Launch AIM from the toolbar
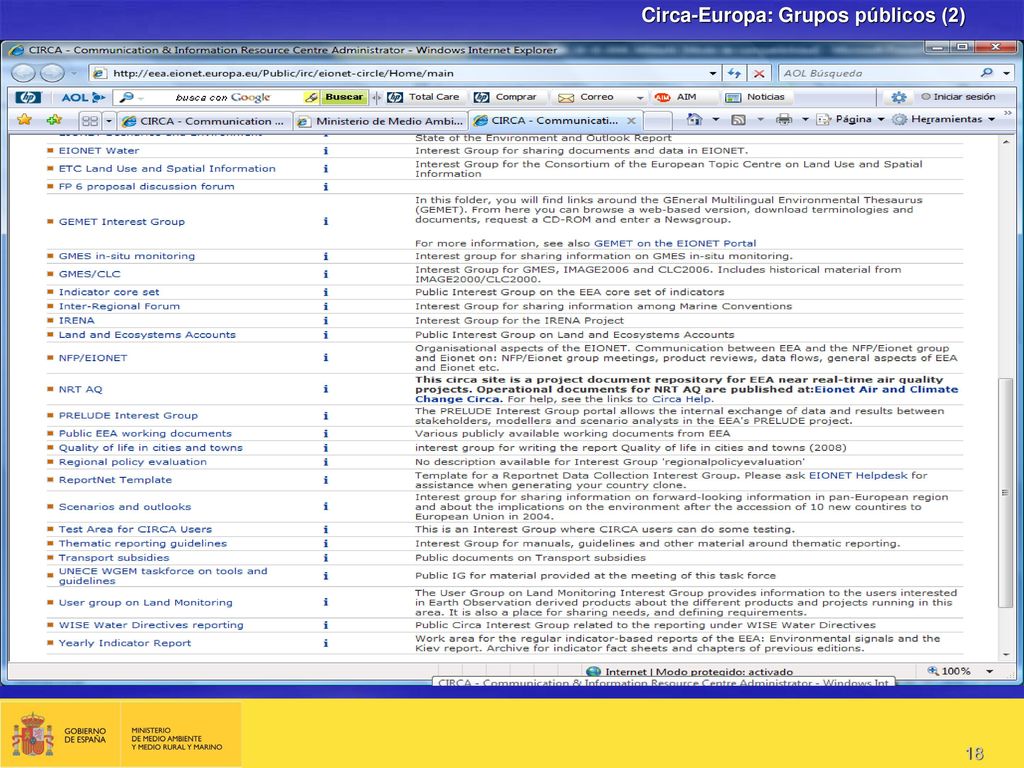This screenshot has width=1024, height=768. [x=675, y=97]
